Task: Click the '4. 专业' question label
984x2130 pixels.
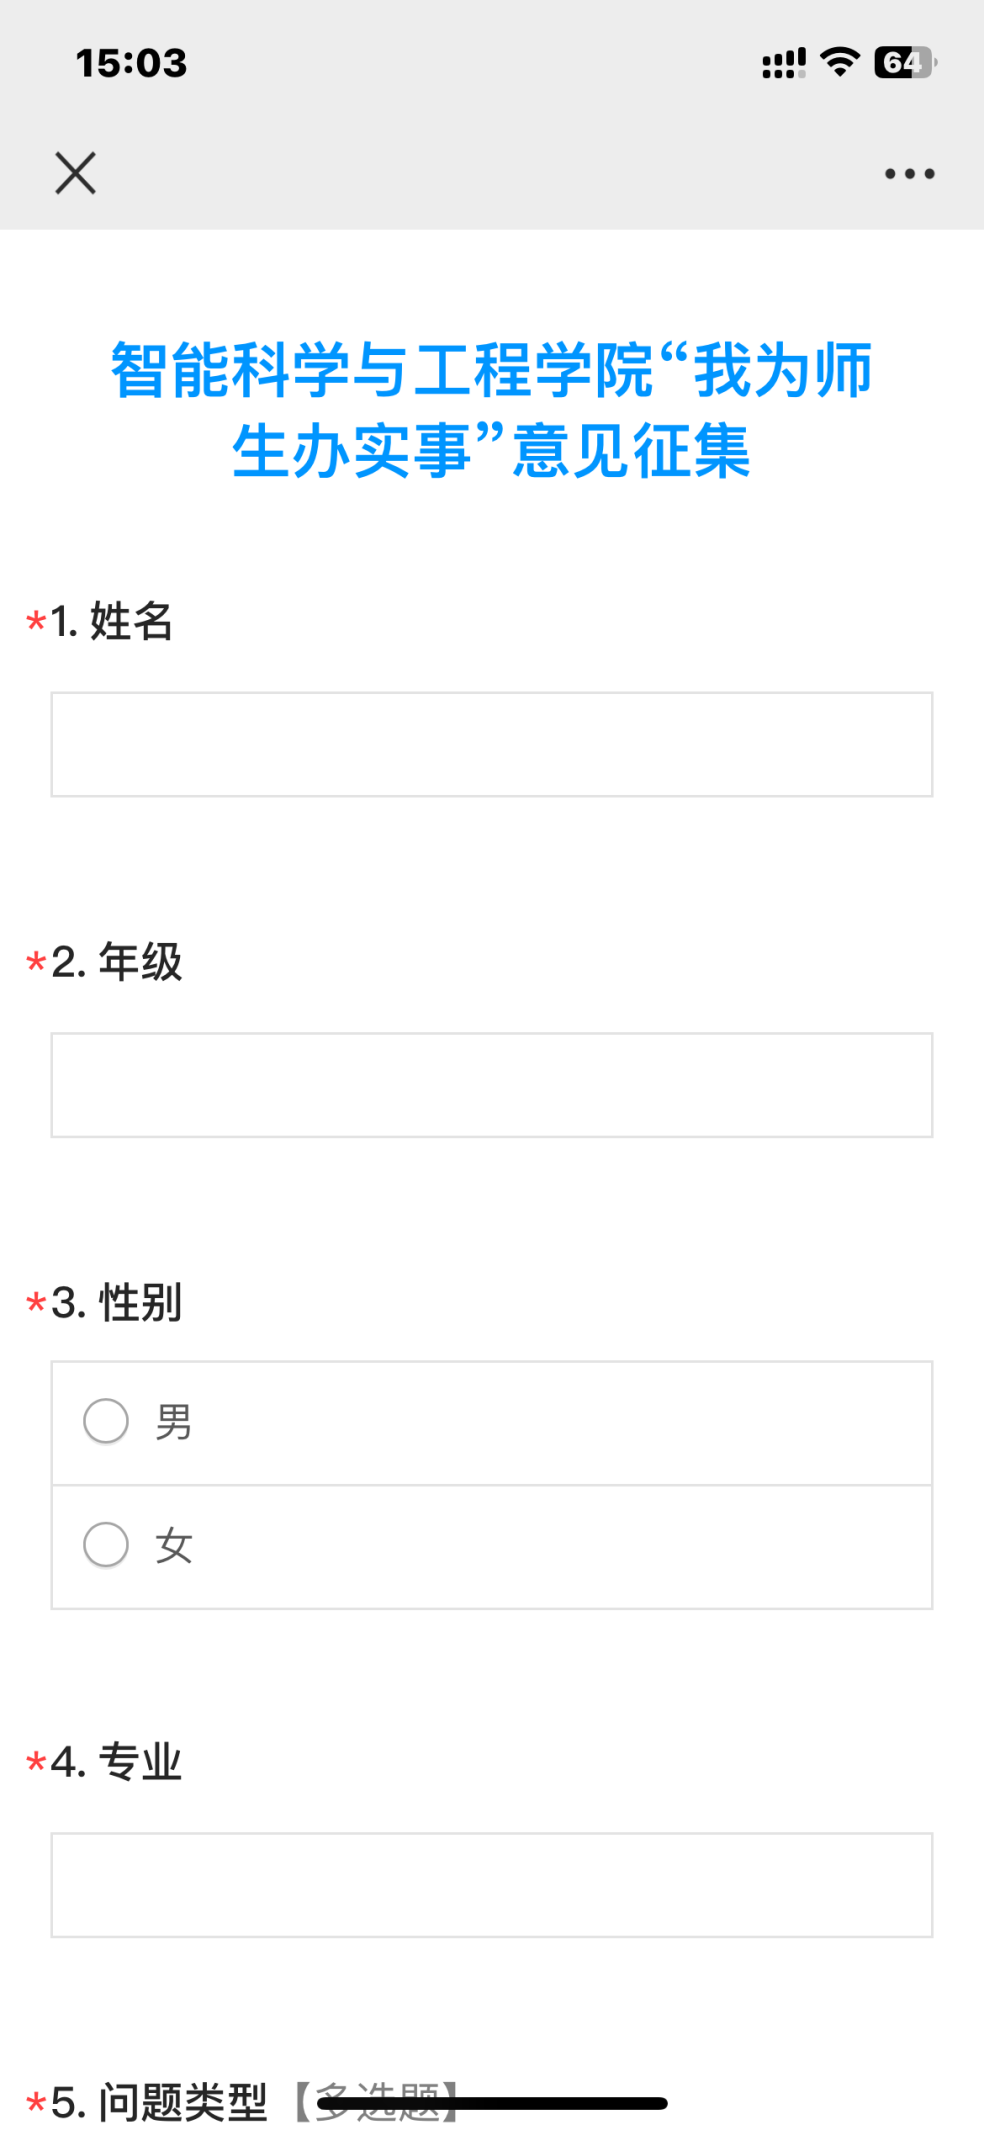Action: click(117, 1762)
